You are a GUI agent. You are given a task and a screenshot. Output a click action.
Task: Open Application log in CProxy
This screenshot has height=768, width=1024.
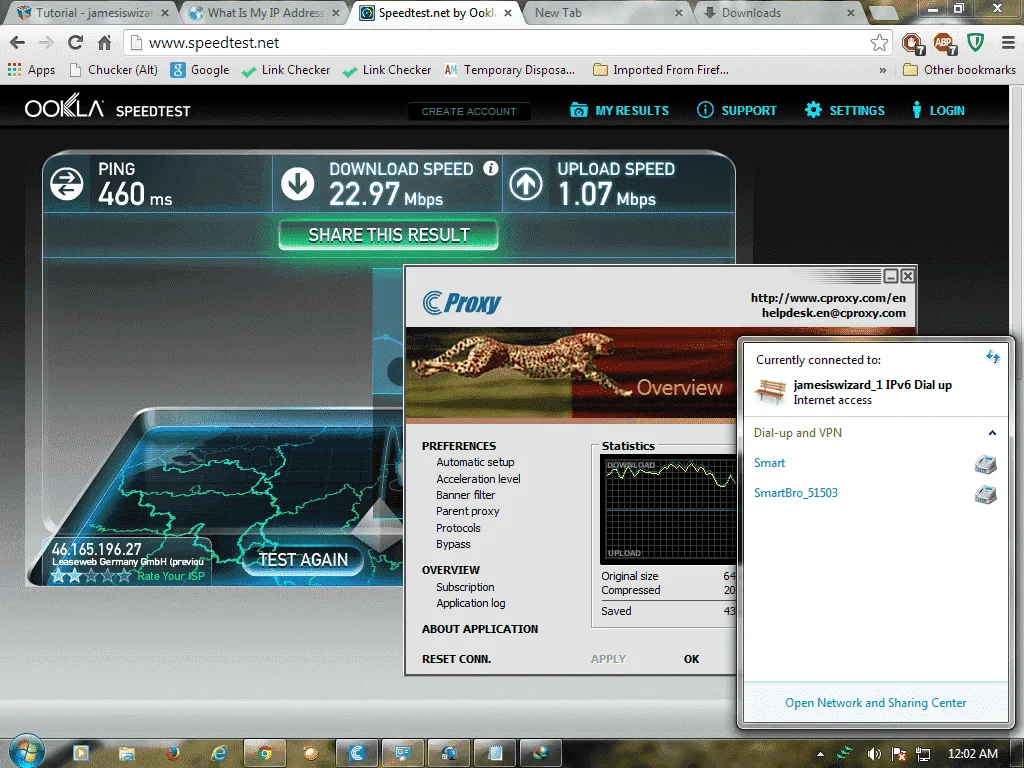coord(470,603)
